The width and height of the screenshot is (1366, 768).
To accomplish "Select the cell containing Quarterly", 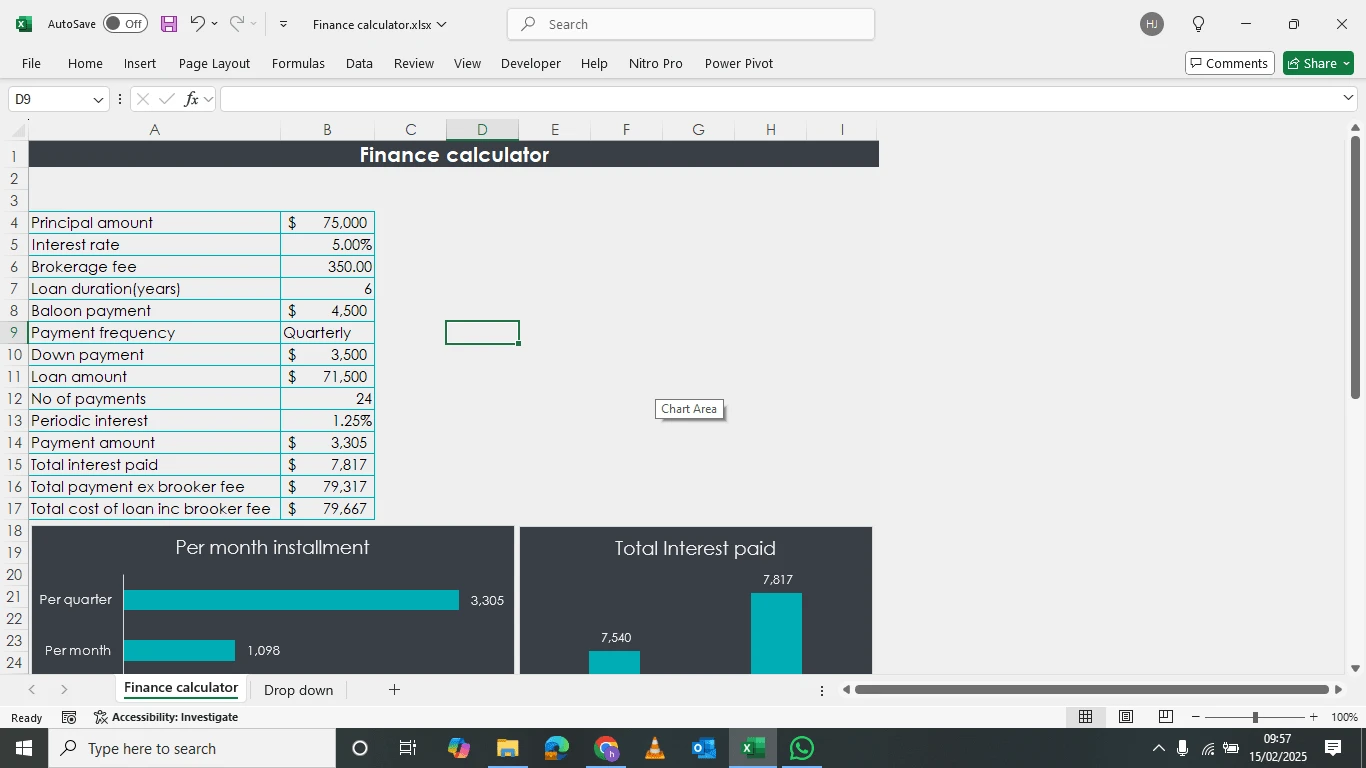I will pyautogui.click(x=328, y=333).
